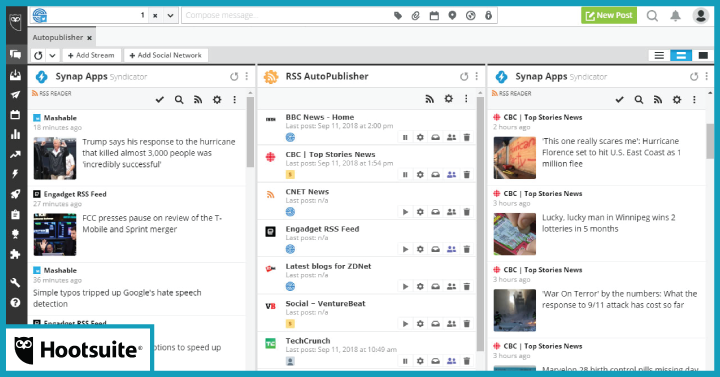Open Assignments clipboard sidebar icon
Viewport: 720px width, 377px height.
click(x=15, y=214)
